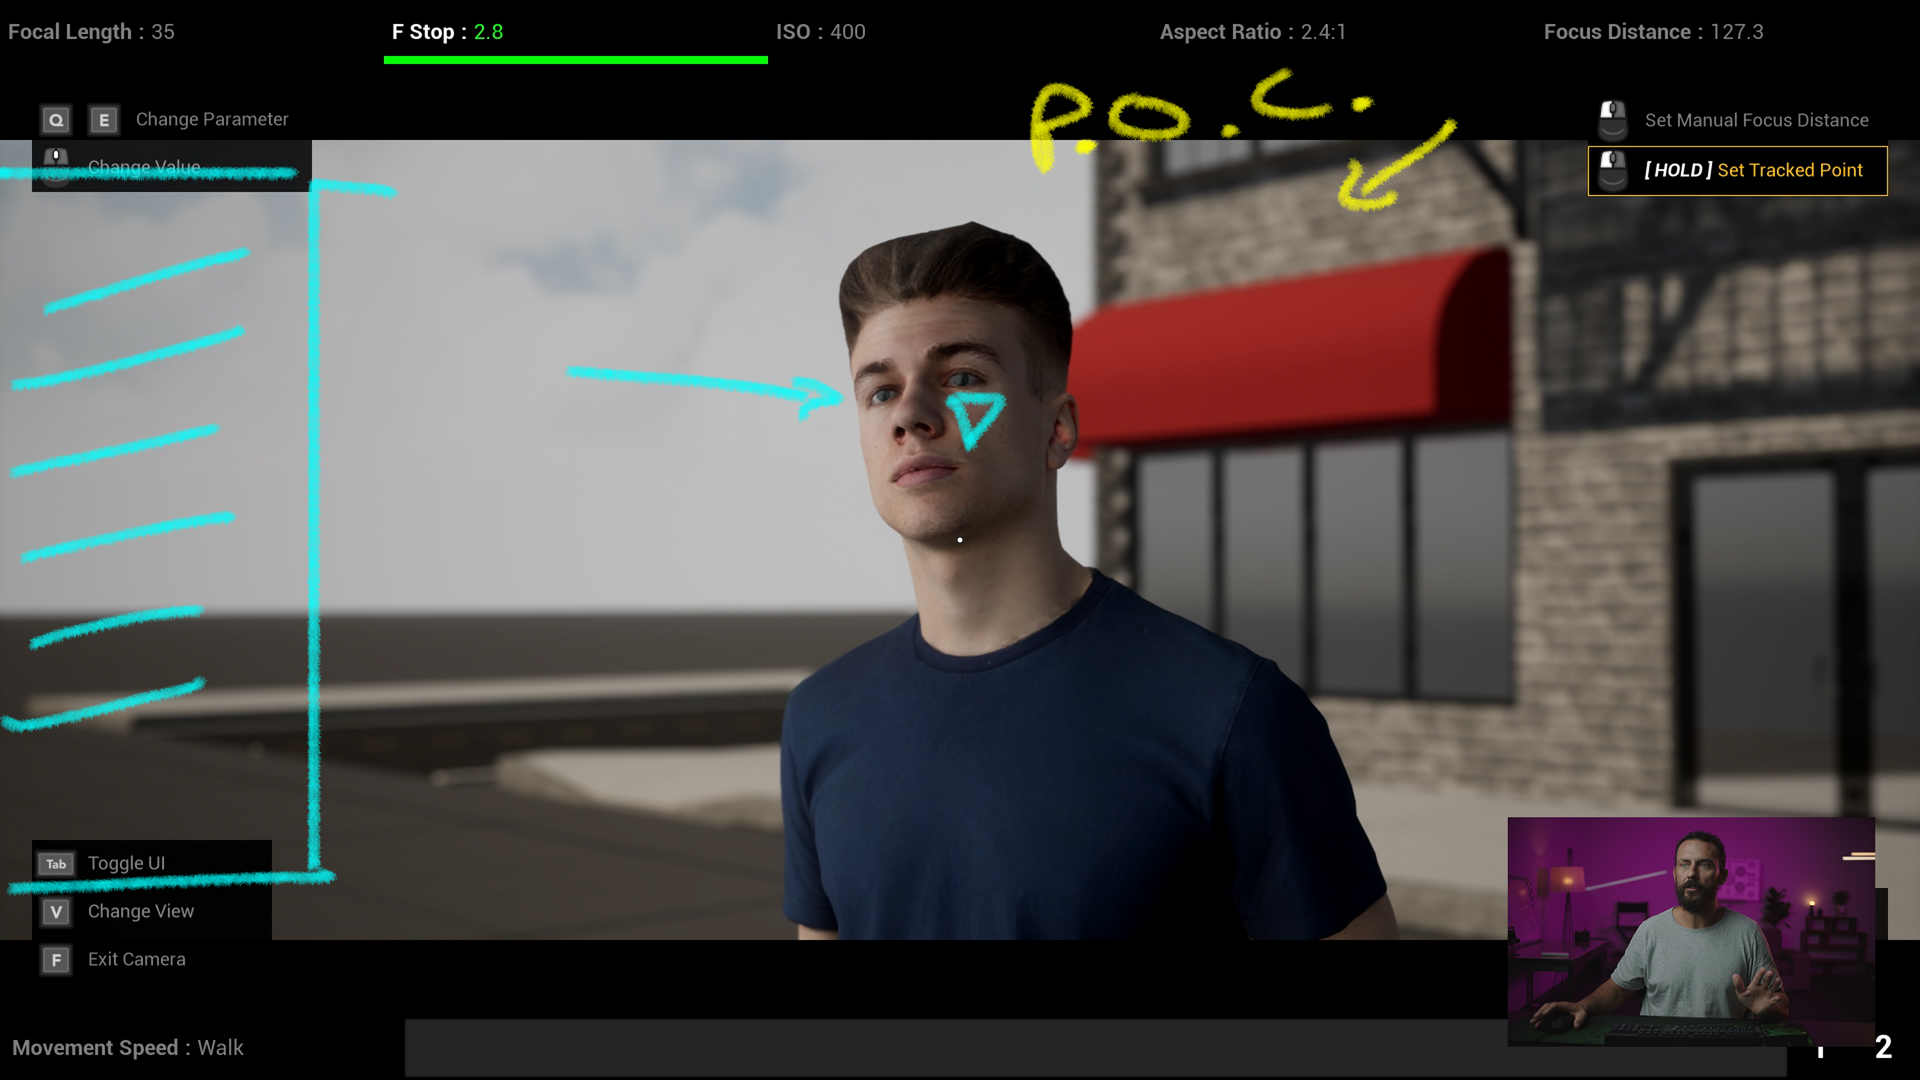
Task: Click the Movement Speed Walk label
Action: coord(128,1048)
